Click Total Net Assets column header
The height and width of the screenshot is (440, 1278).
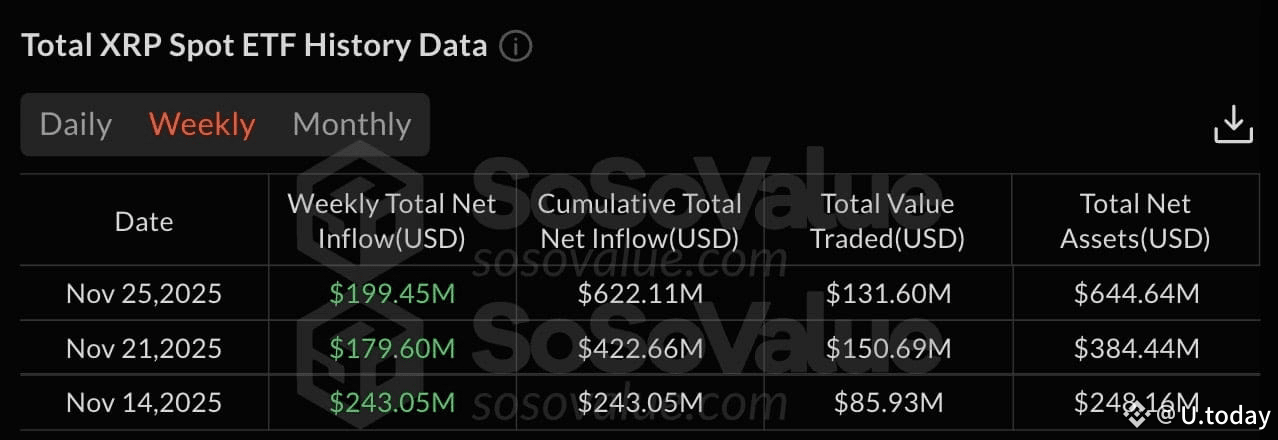tap(1135, 221)
